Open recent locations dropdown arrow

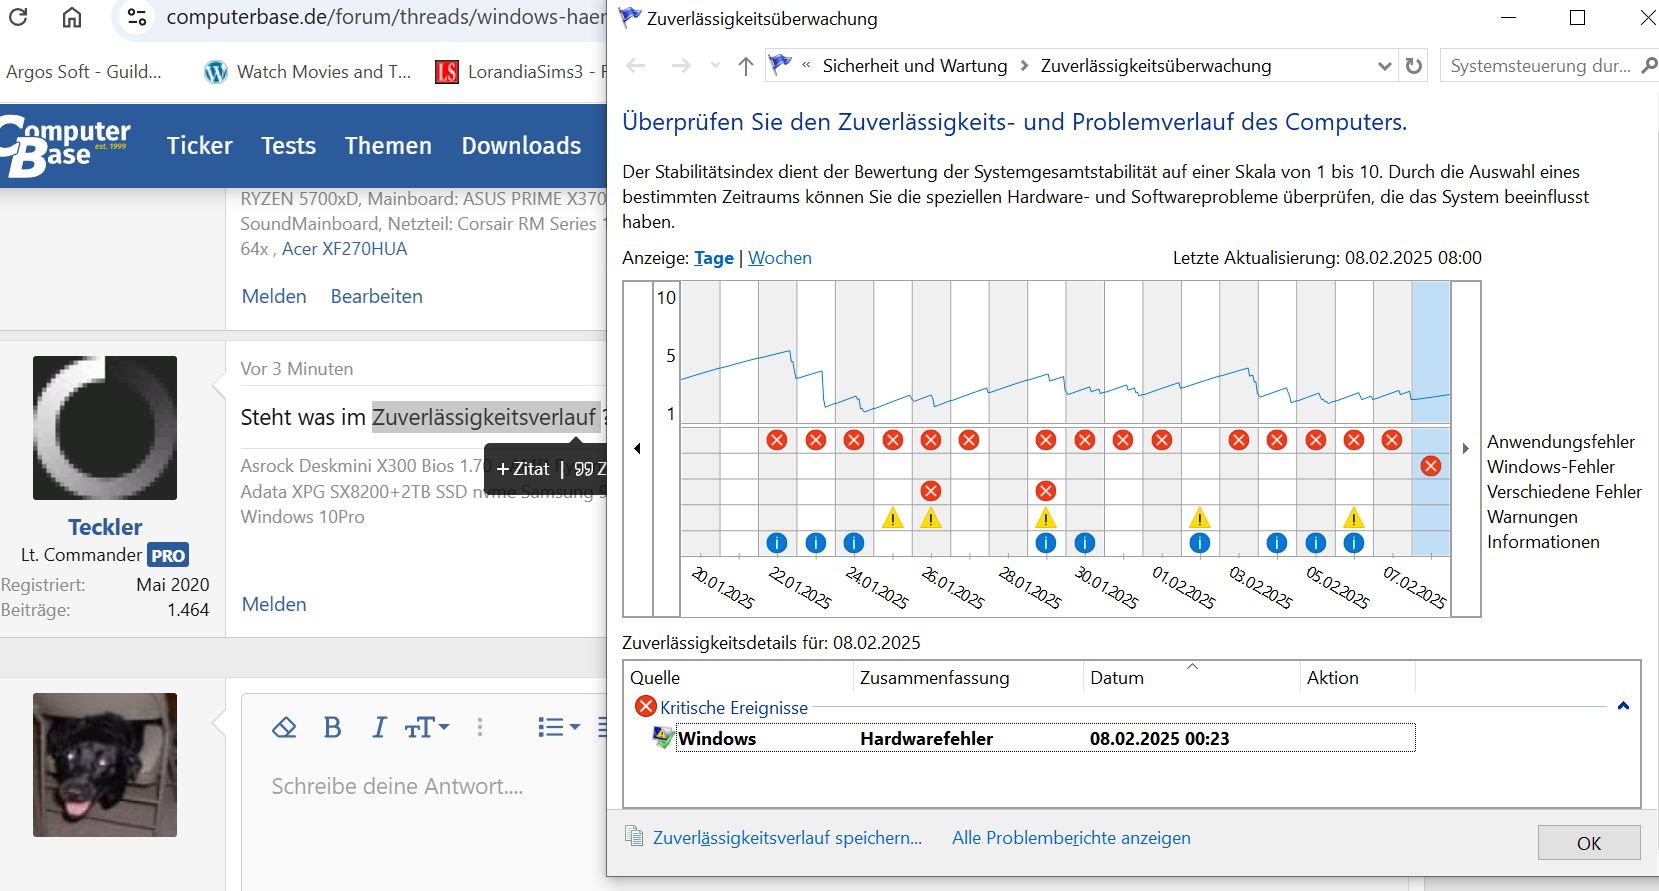click(715, 66)
